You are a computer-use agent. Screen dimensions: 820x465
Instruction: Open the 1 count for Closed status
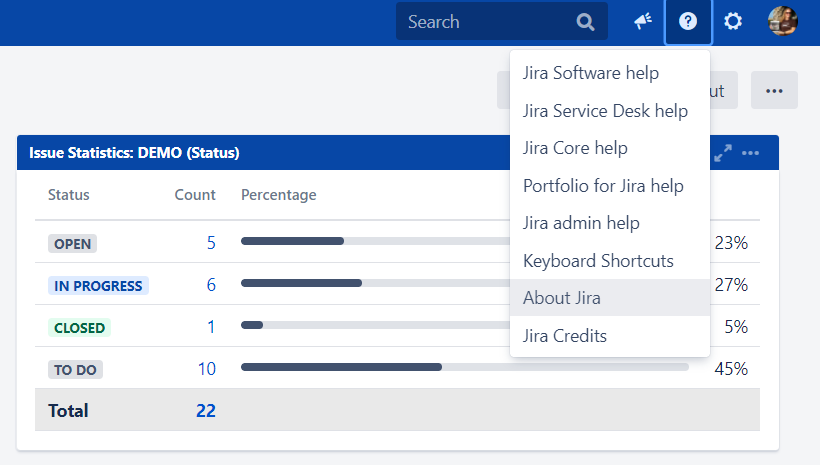coord(211,327)
